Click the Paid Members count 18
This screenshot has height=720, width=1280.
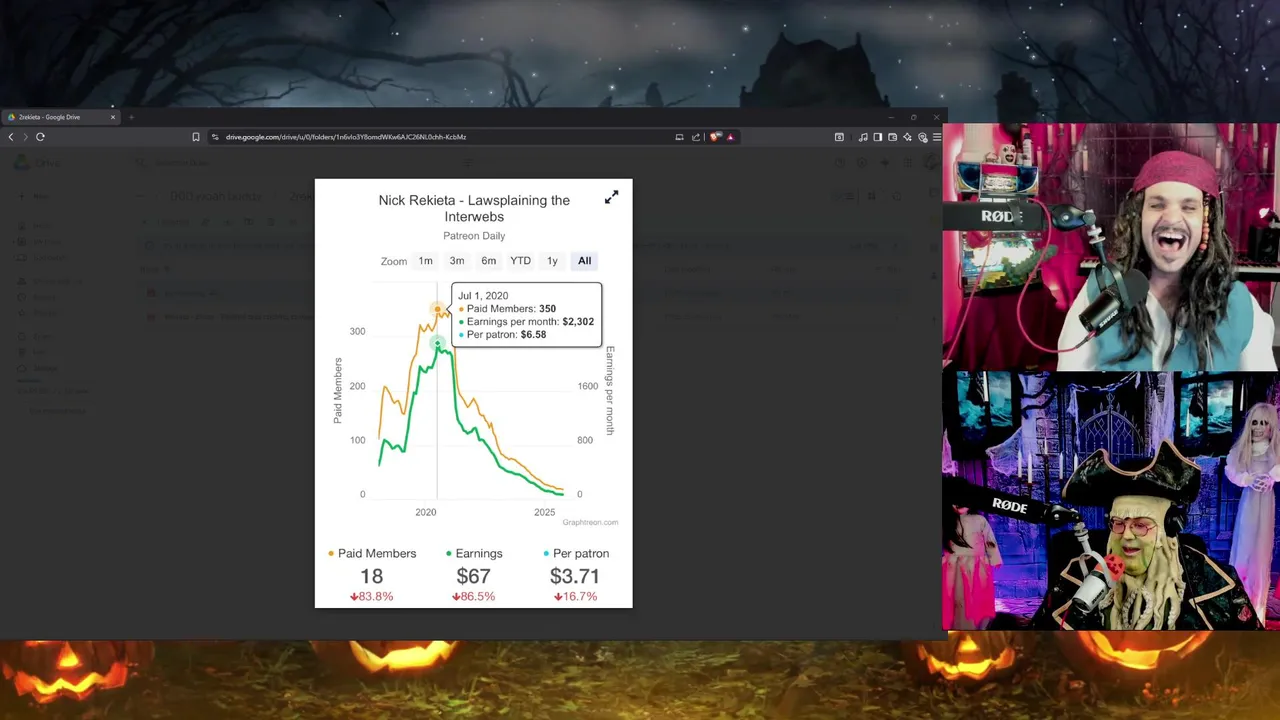coord(371,576)
